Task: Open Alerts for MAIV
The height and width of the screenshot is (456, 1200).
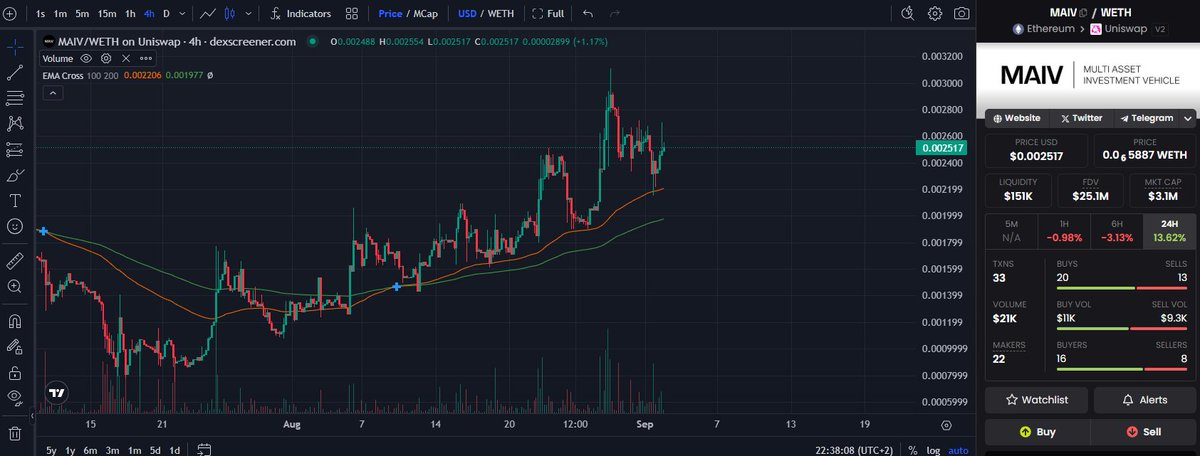Action: coord(1144,400)
